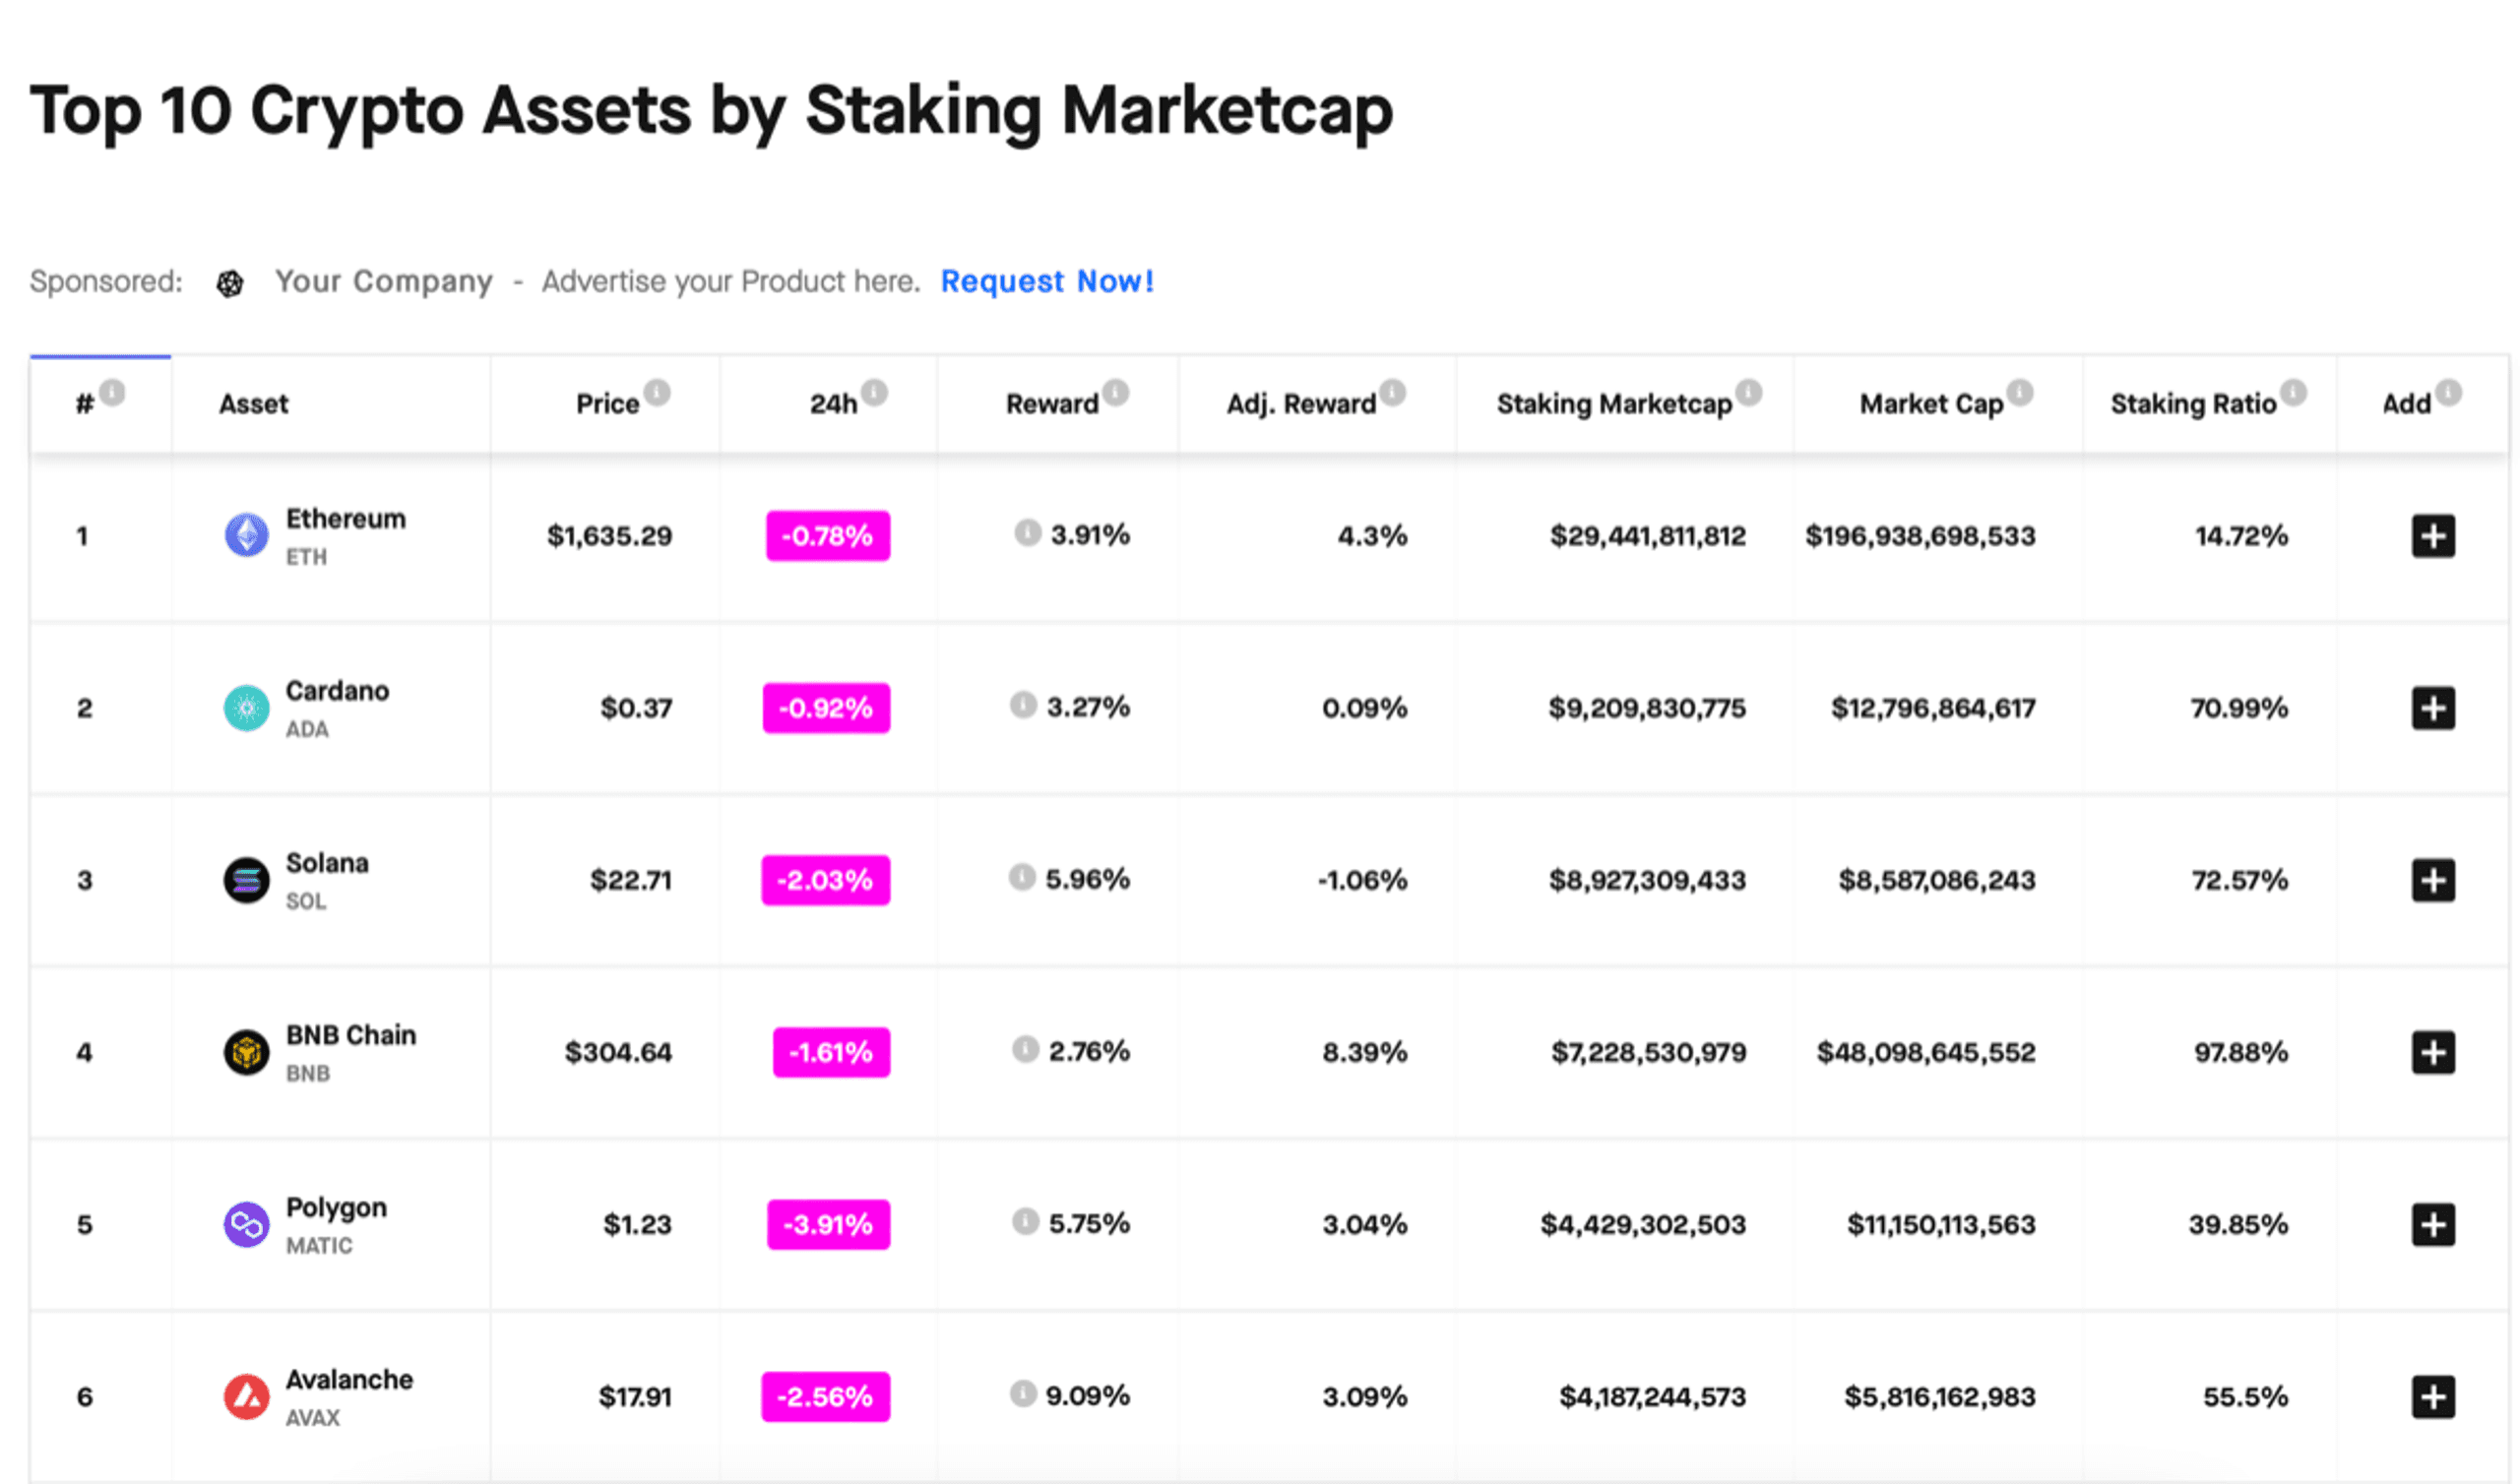Add BNB Chain using its plus icon

point(2433,1052)
